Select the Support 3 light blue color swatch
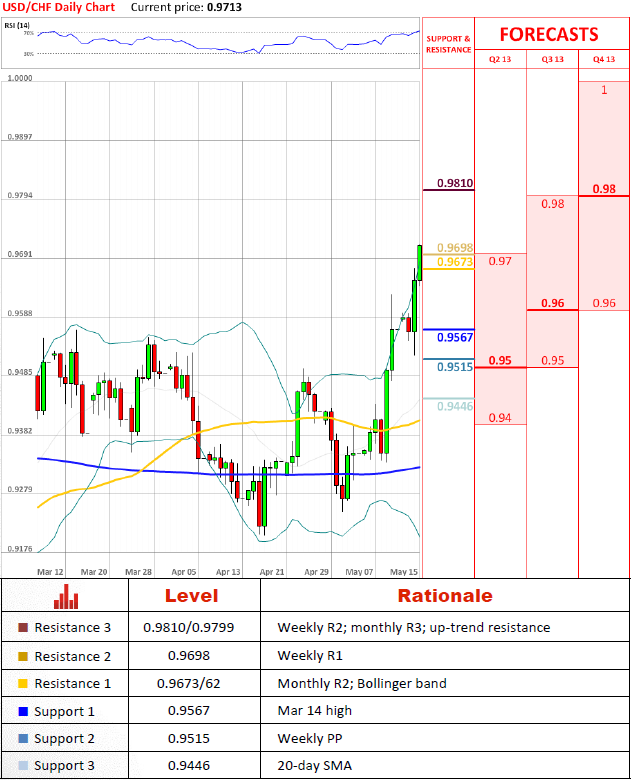This screenshot has height=780, width=632. [x=23, y=766]
